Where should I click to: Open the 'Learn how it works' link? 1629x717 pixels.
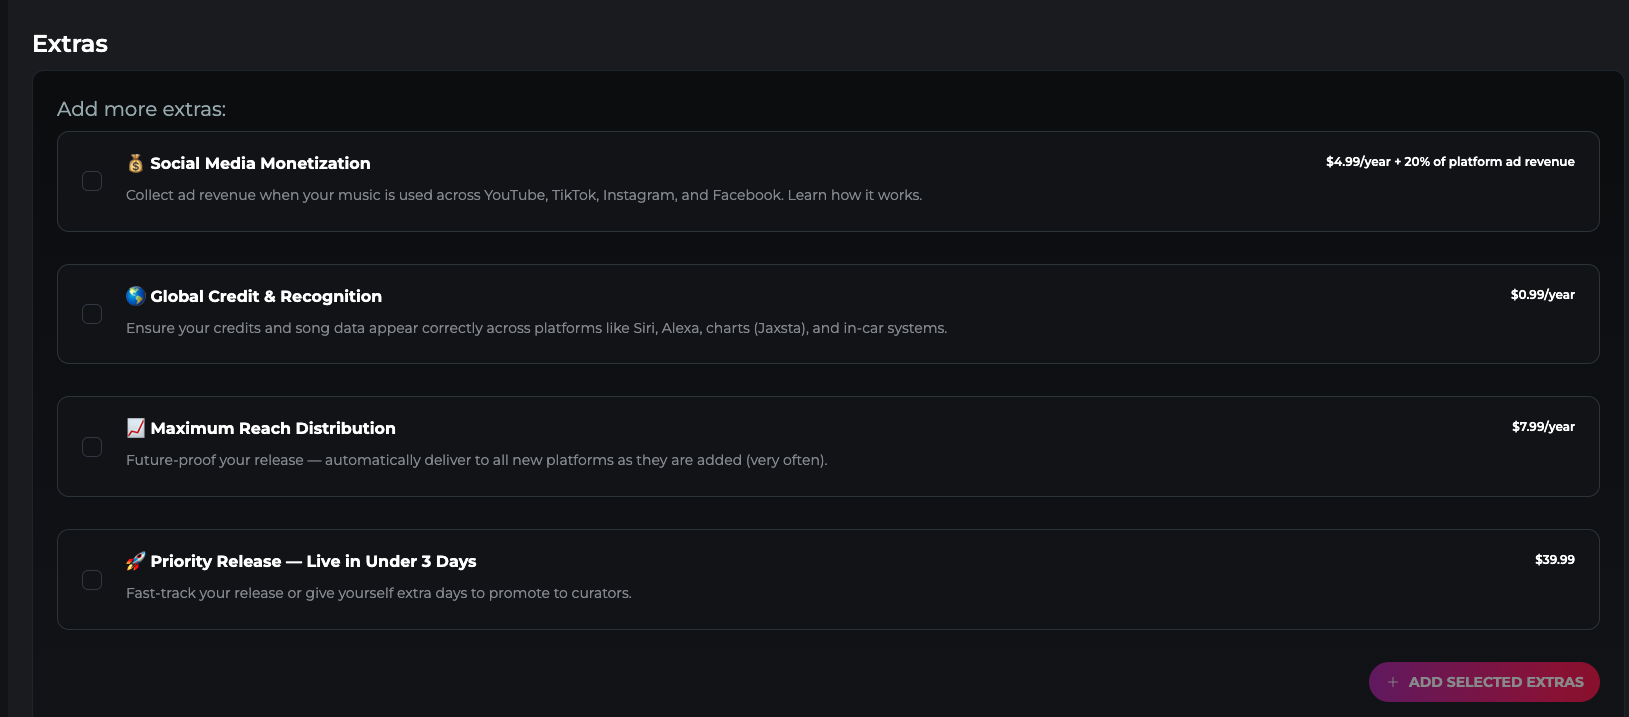coord(854,195)
